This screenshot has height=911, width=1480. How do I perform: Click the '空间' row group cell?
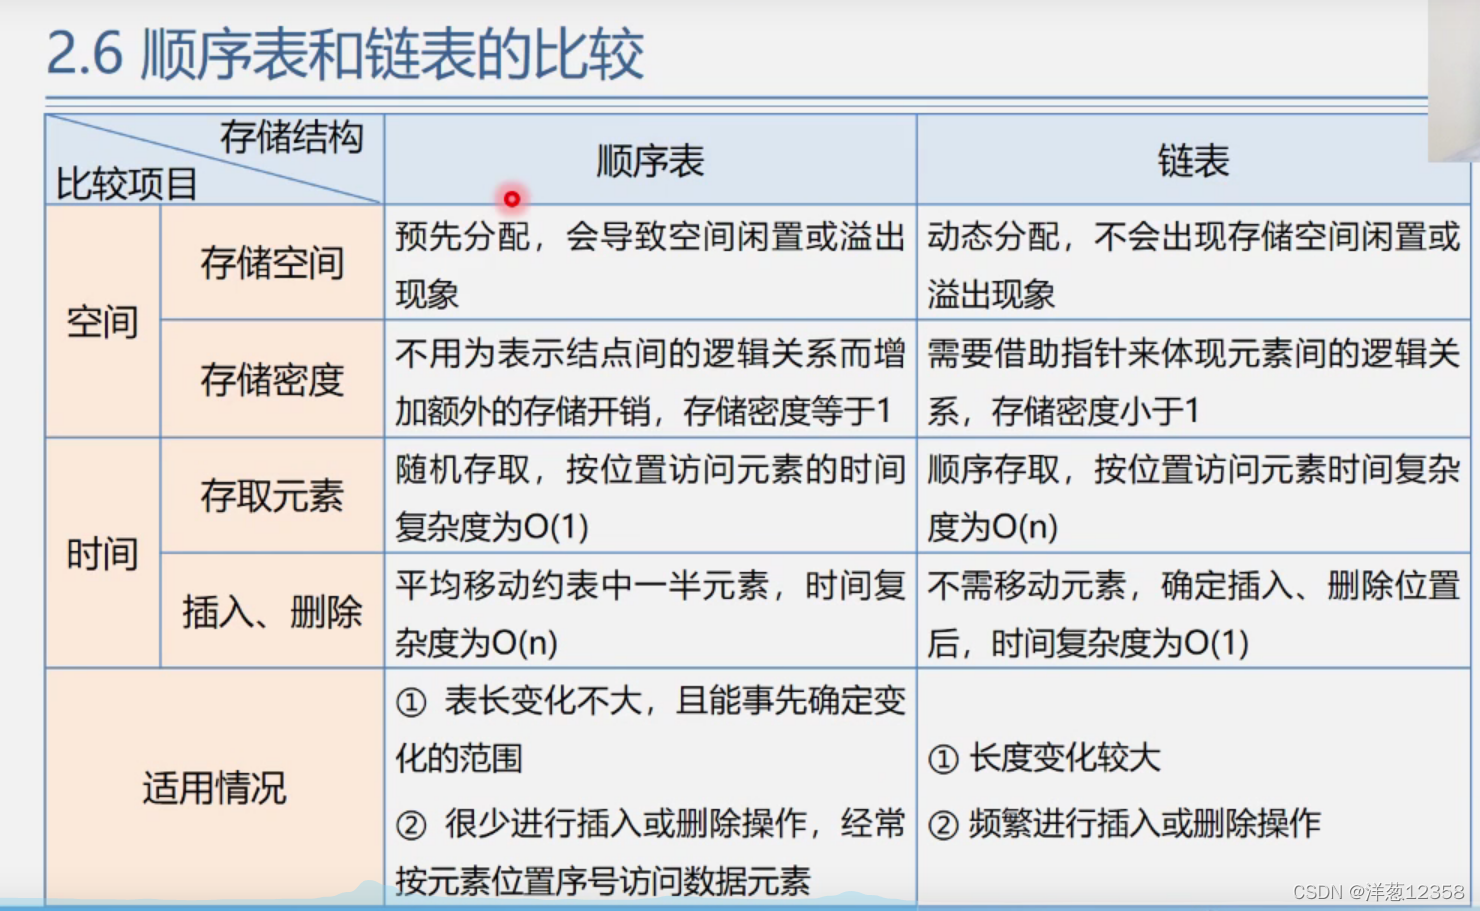coord(103,321)
